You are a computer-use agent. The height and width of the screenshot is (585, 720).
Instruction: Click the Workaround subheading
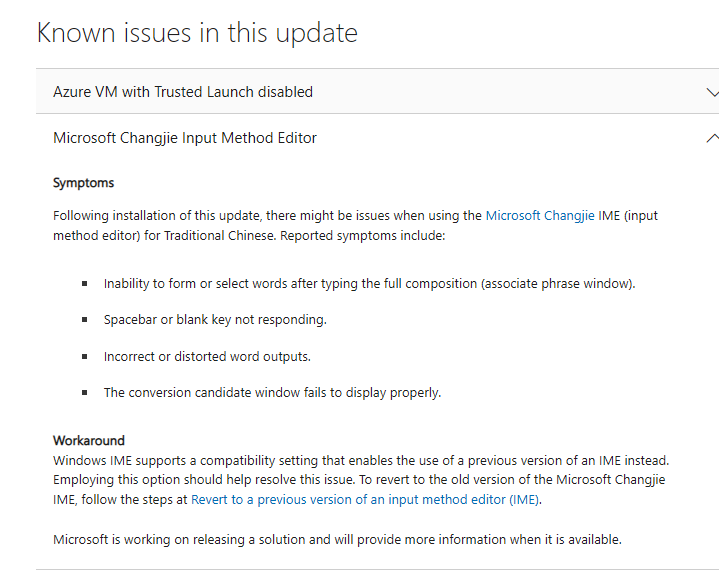click(x=89, y=440)
